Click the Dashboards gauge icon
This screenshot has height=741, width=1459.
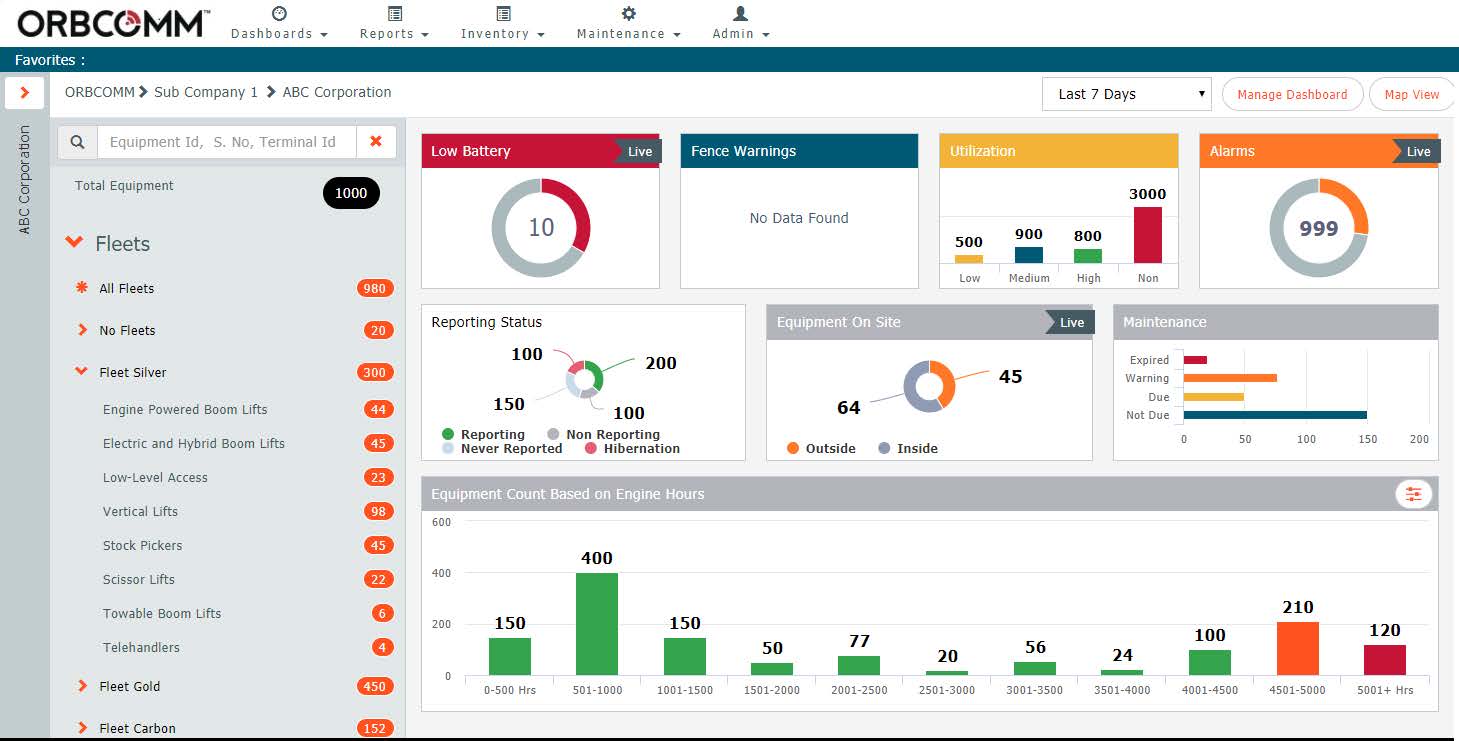click(x=279, y=14)
